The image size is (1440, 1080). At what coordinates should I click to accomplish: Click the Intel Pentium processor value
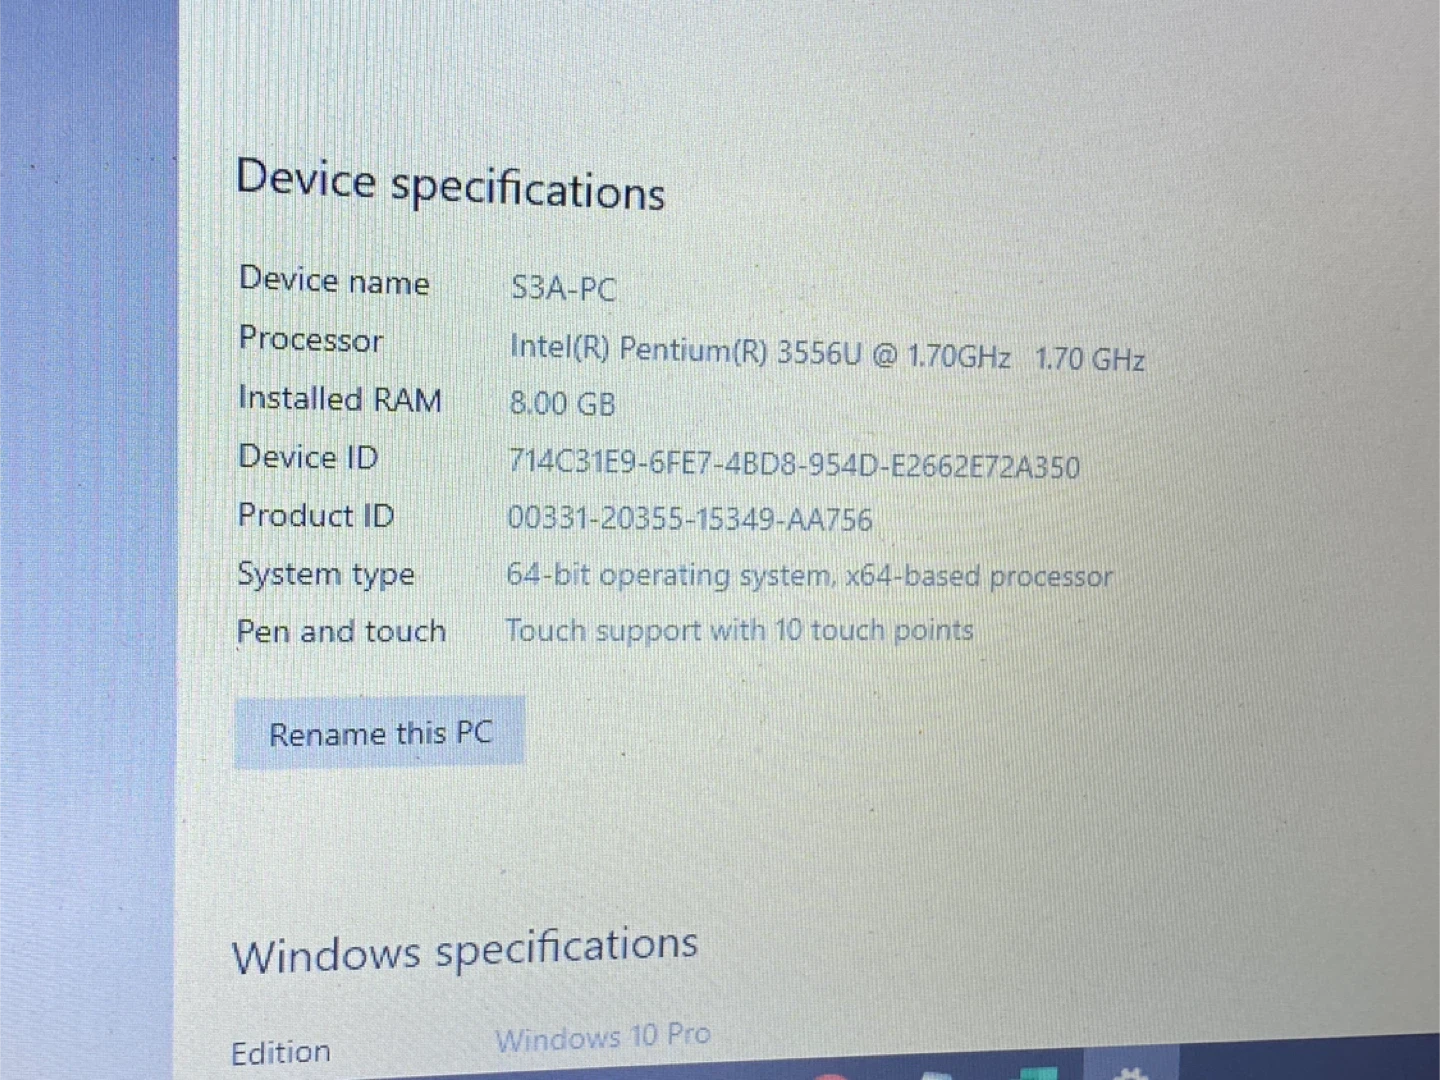coord(827,352)
